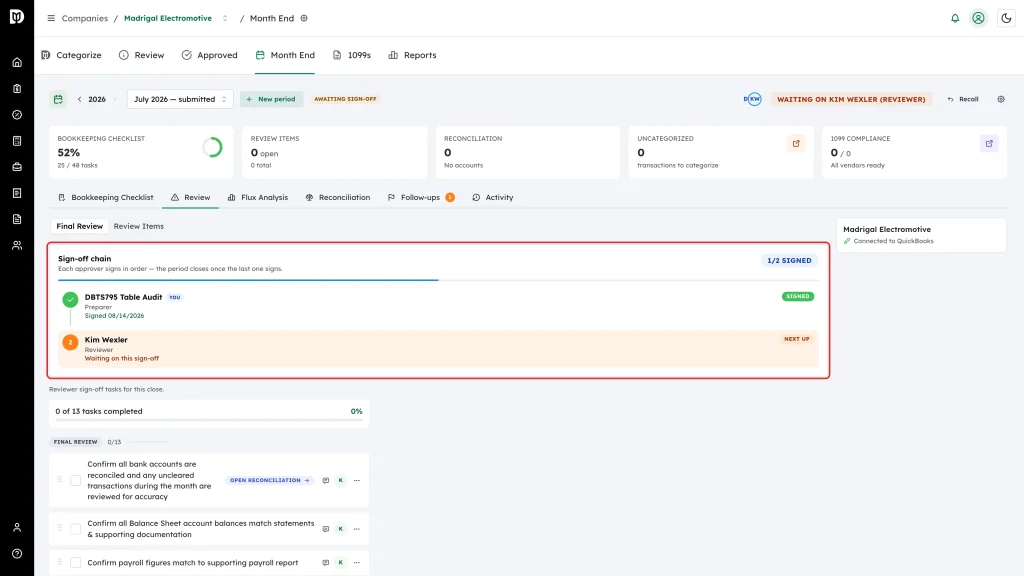
Task: Click K assignee badge on bank accounts task
Action: click(x=341, y=481)
